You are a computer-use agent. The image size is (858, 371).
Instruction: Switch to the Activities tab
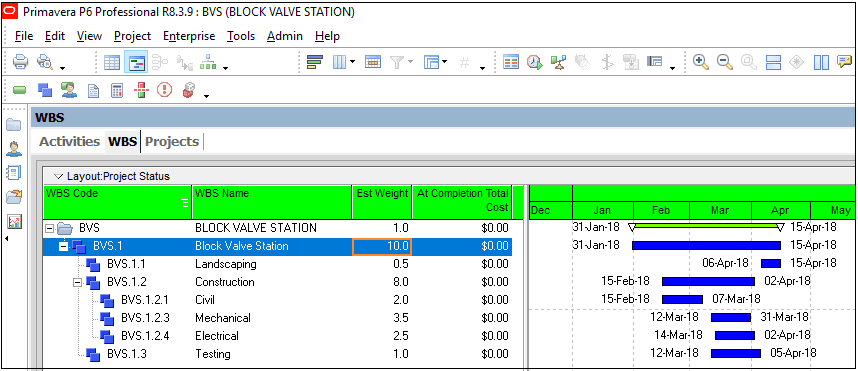(69, 141)
